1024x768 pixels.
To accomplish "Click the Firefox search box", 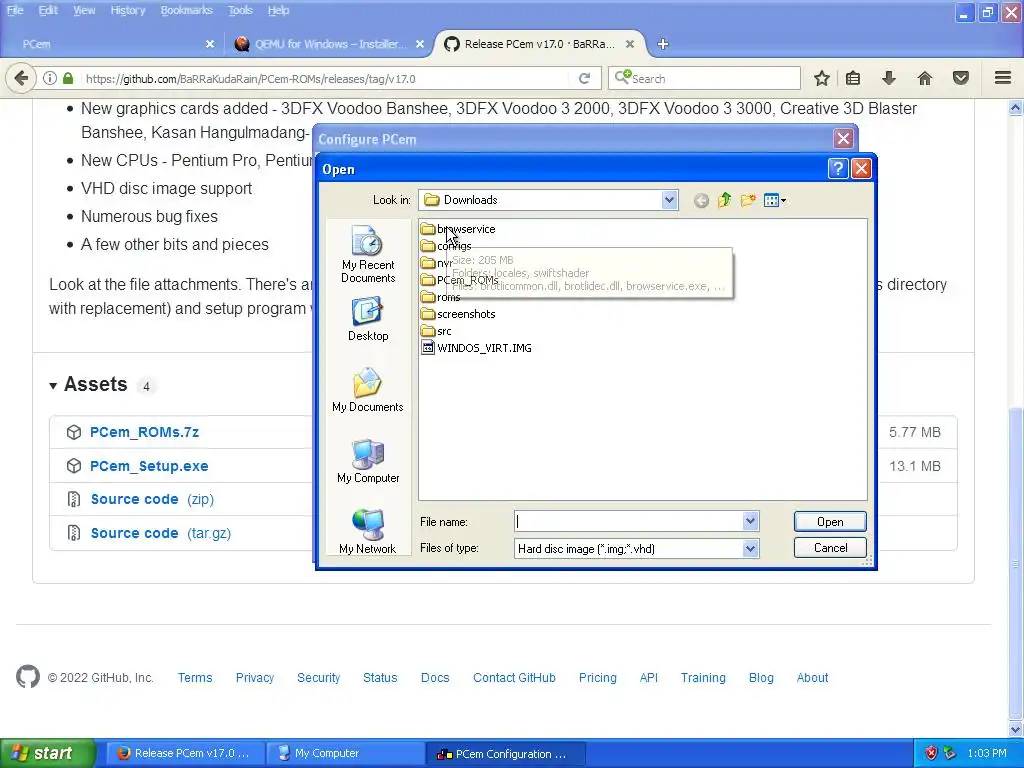I will coord(704,78).
